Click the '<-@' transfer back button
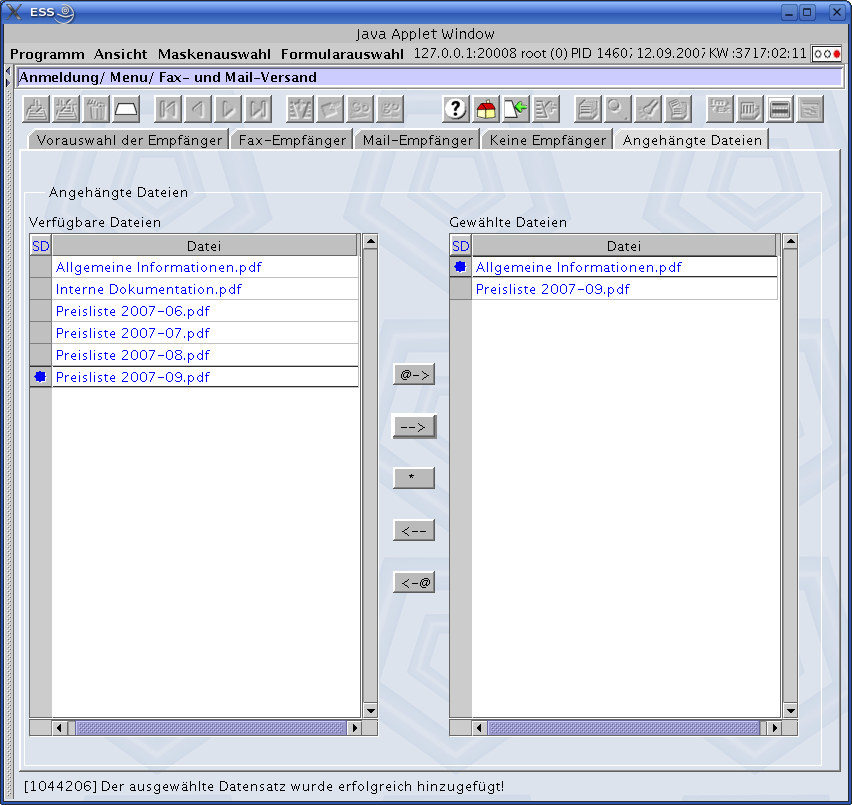 pyautogui.click(x=414, y=583)
